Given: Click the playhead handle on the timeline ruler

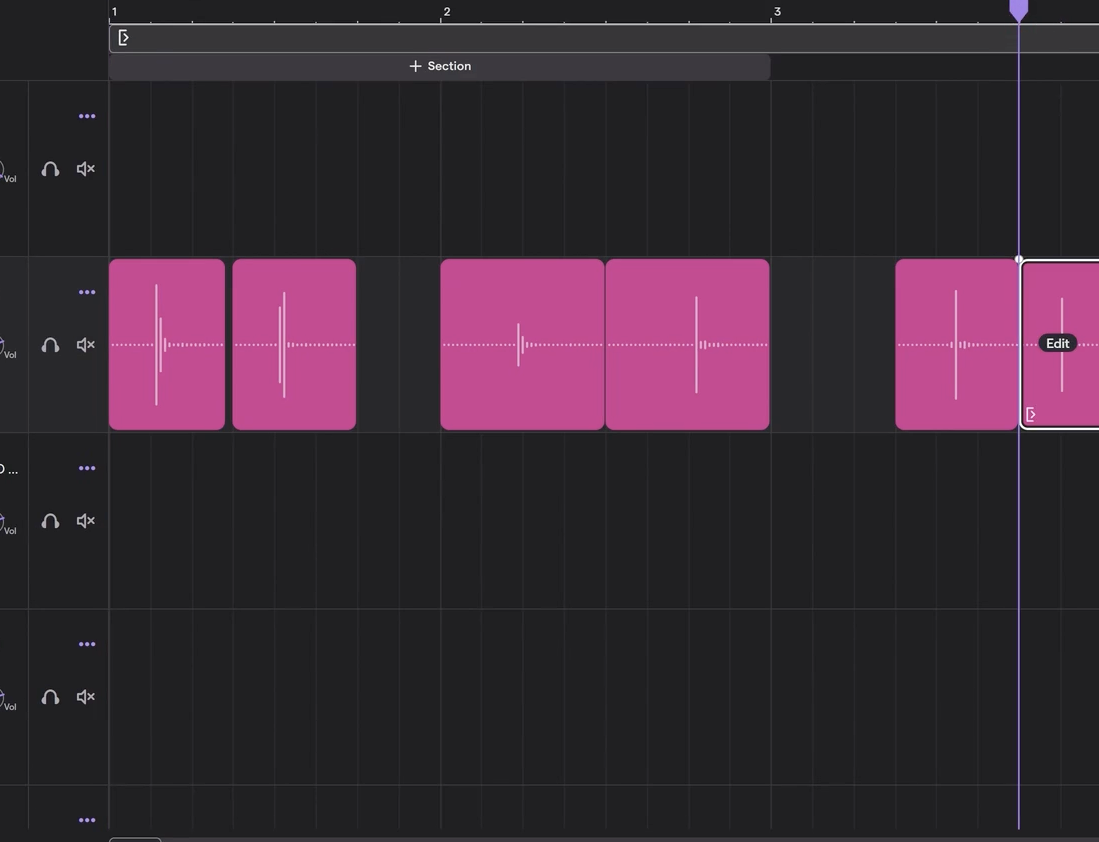Looking at the screenshot, I should (1018, 10).
